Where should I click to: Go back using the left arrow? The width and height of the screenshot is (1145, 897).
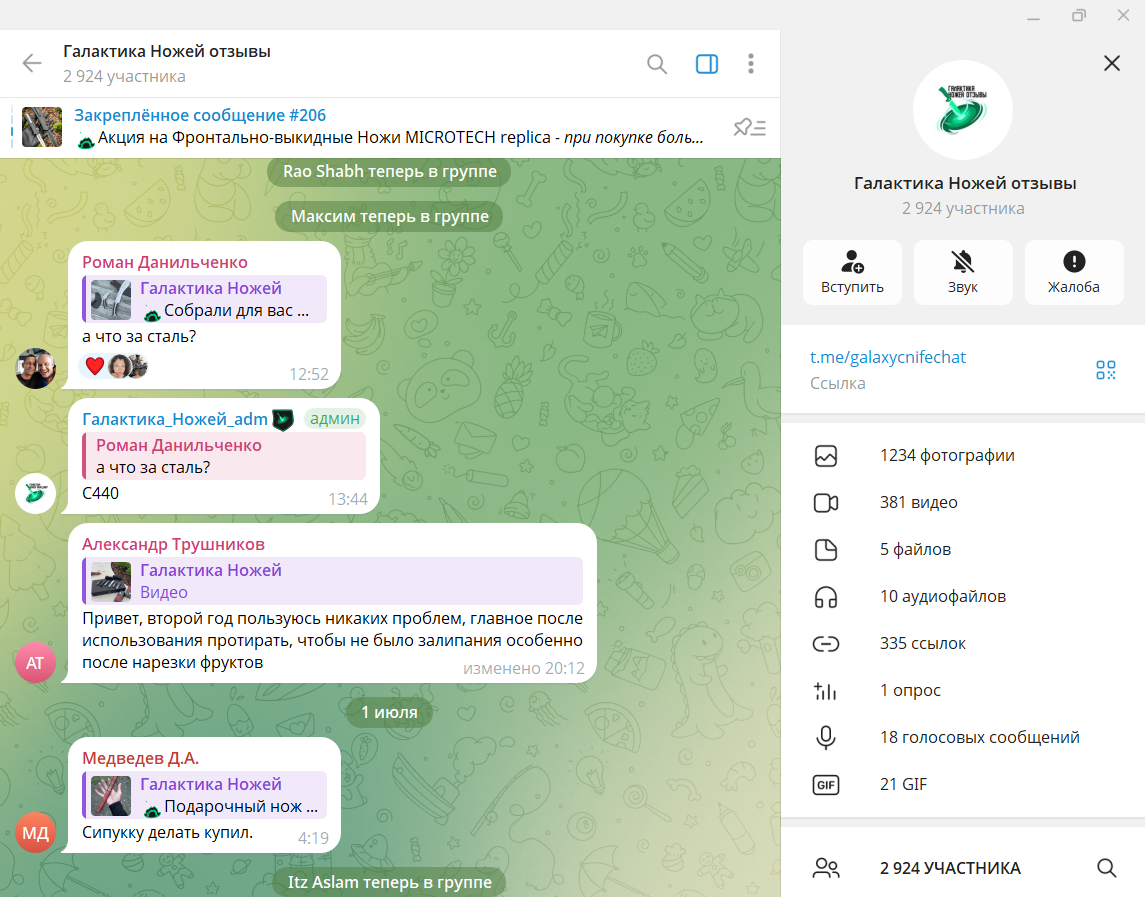(32, 64)
